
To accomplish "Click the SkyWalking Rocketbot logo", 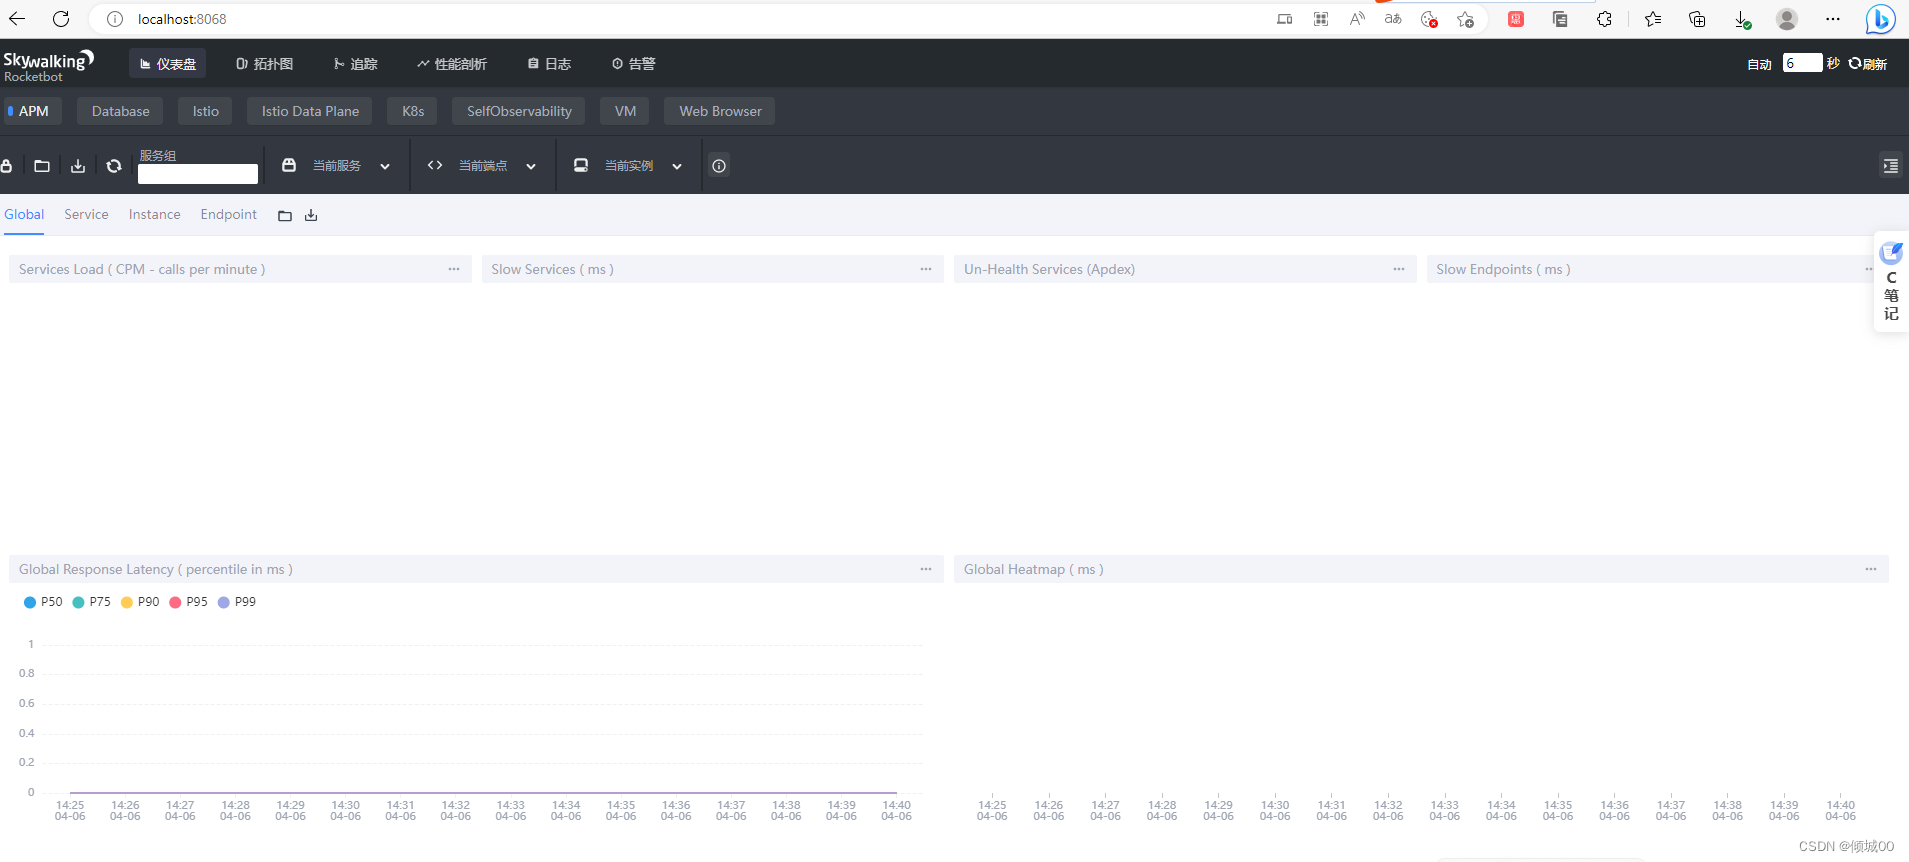I will click(x=48, y=65).
